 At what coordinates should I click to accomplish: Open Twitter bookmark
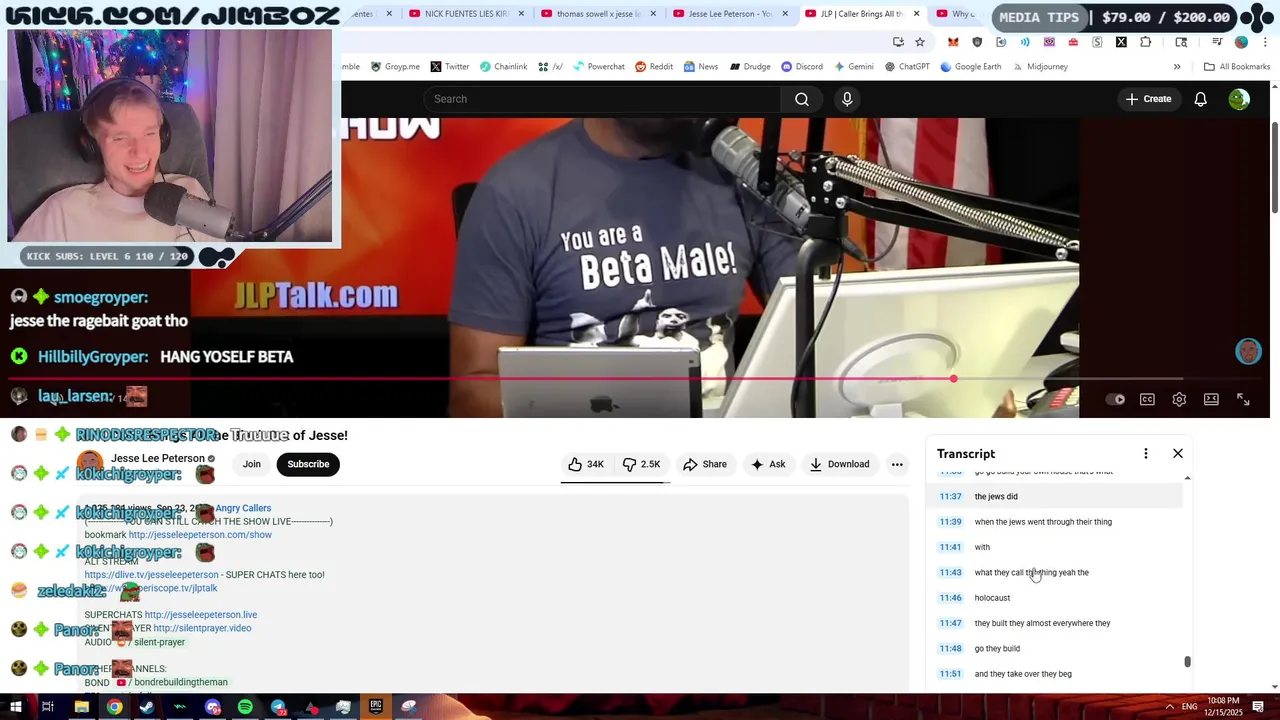coord(450,67)
